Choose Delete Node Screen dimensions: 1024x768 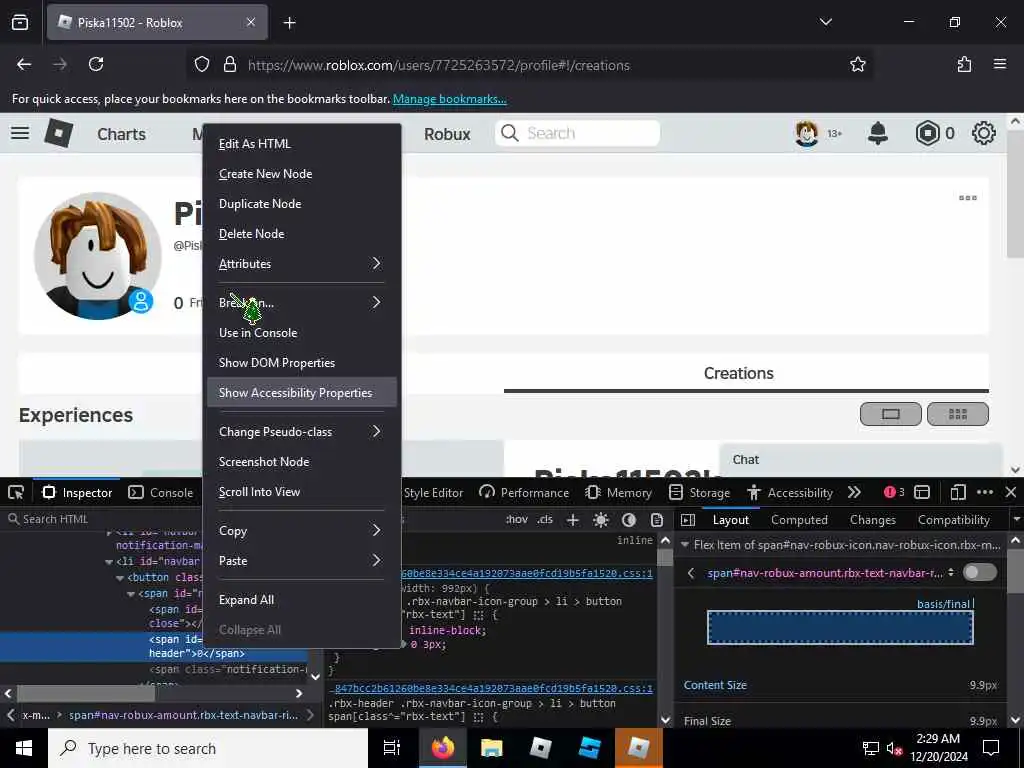click(x=301, y=234)
